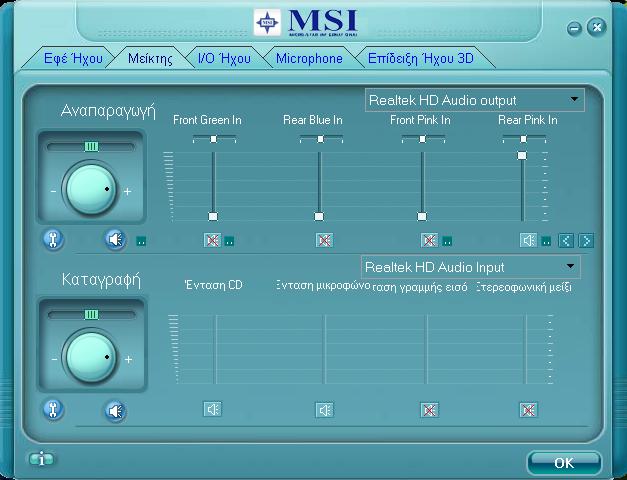Screen dimensions: 627x480
Task: Show next playback channels with right arrow
Action: [586, 241]
